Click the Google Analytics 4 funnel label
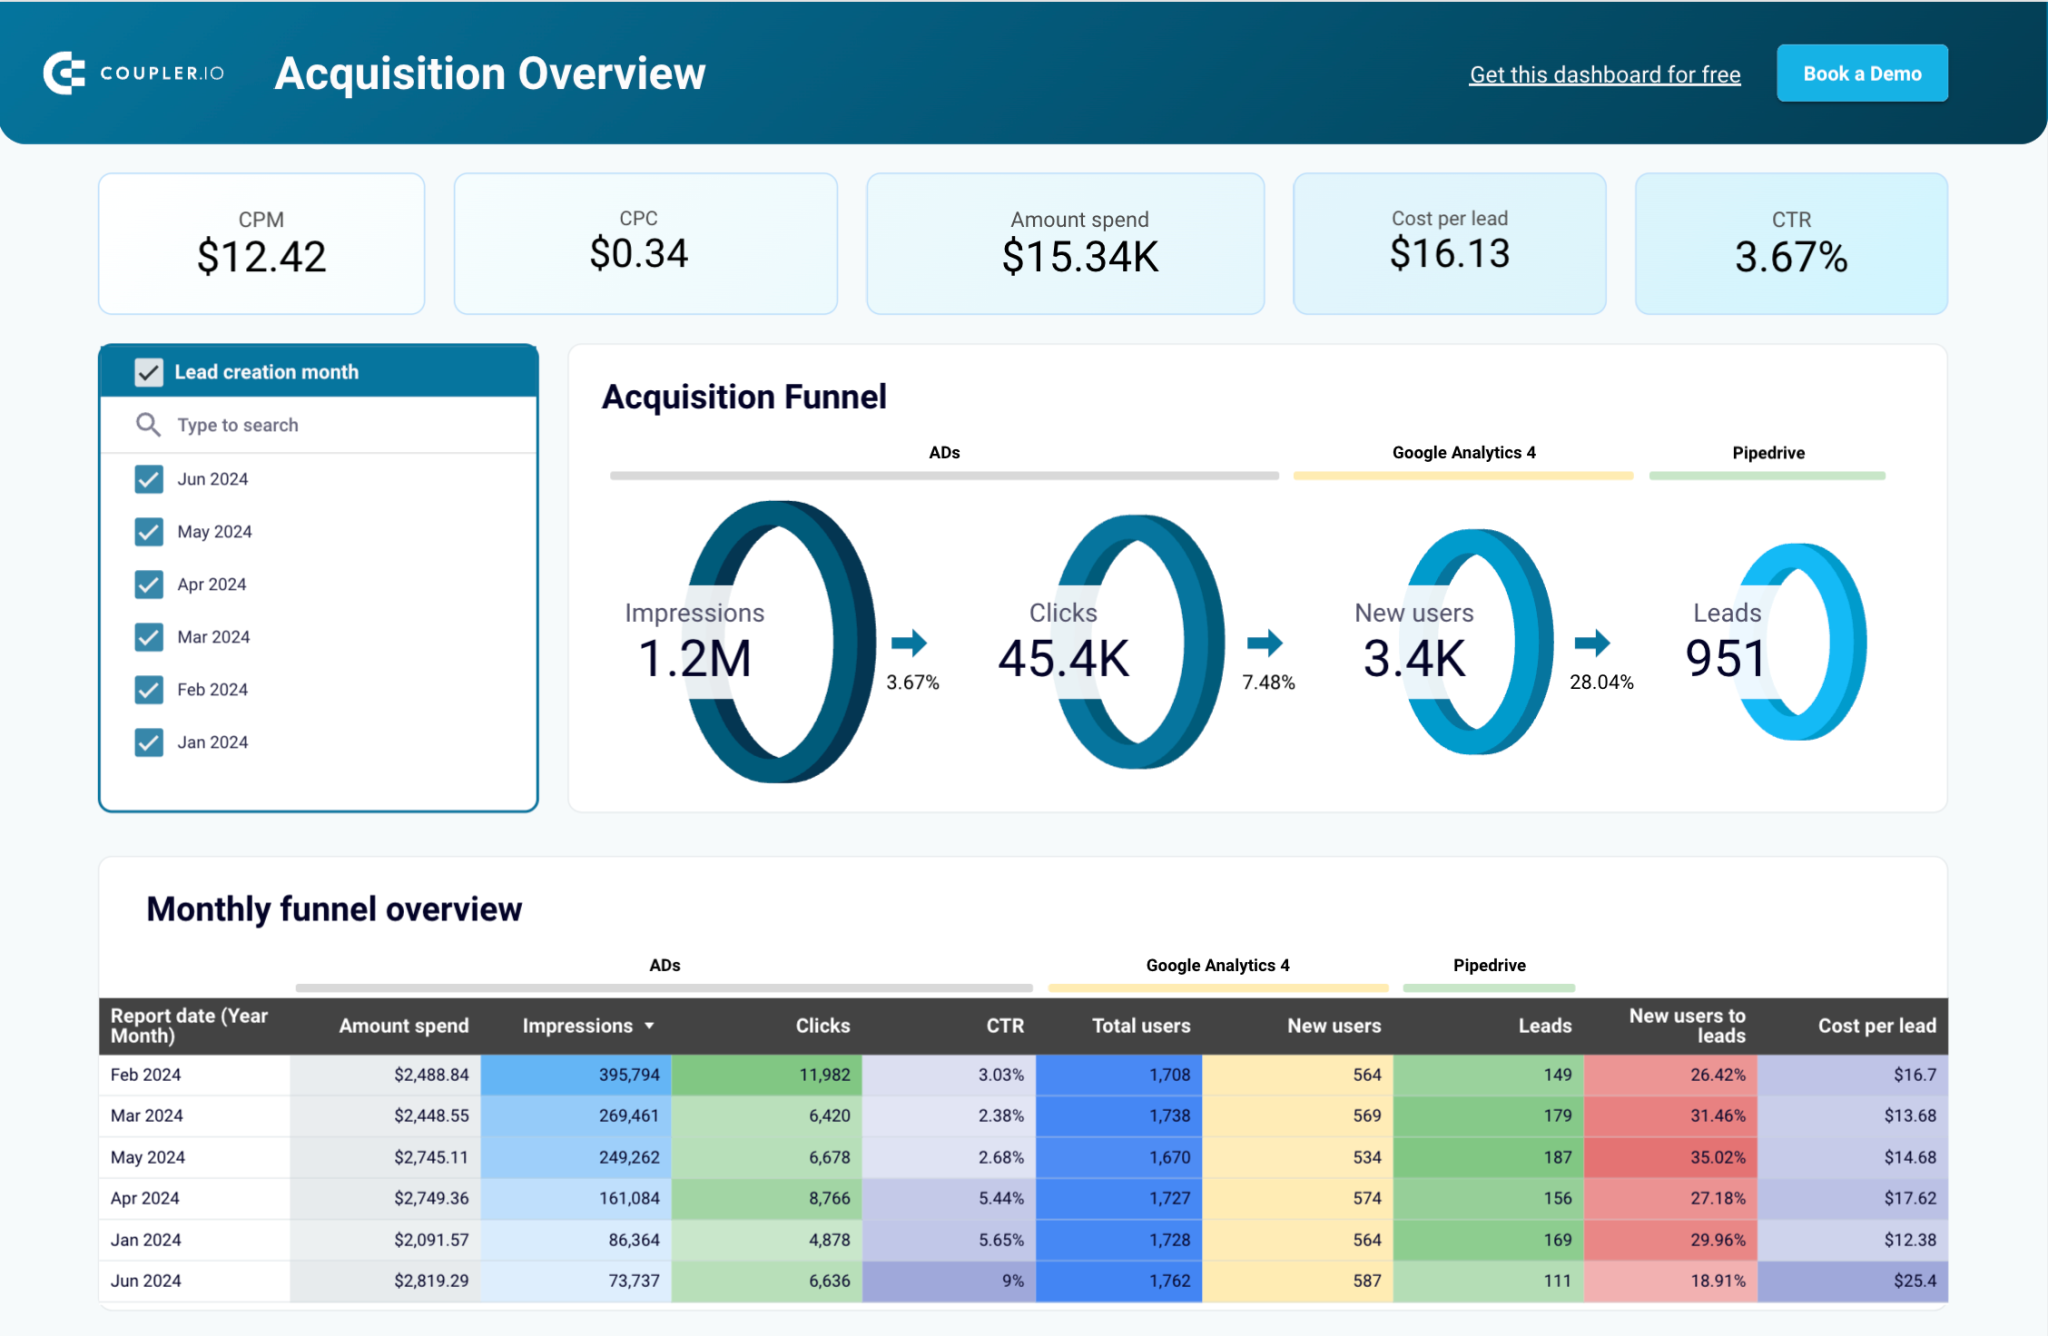Screen dimensions: 2048x1336 pos(1463,453)
